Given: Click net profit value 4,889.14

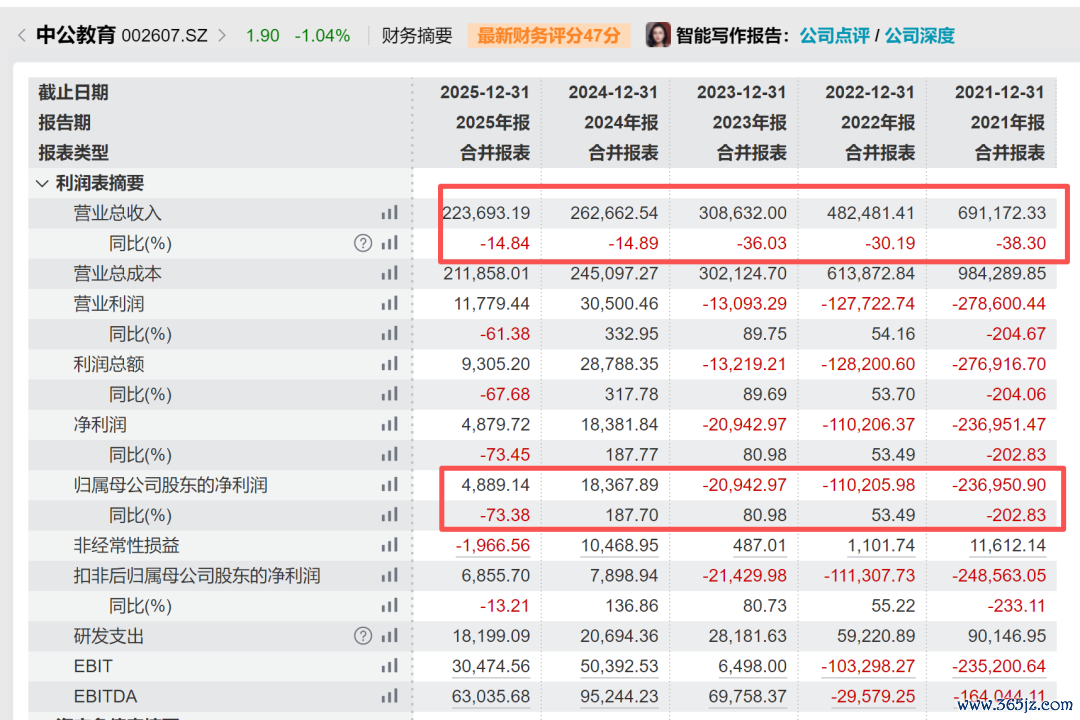Looking at the screenshot, I should 496,485.
